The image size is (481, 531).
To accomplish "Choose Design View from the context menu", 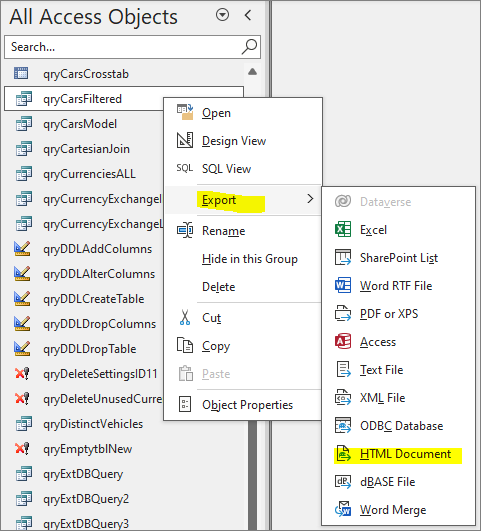I will coord(243,140).
